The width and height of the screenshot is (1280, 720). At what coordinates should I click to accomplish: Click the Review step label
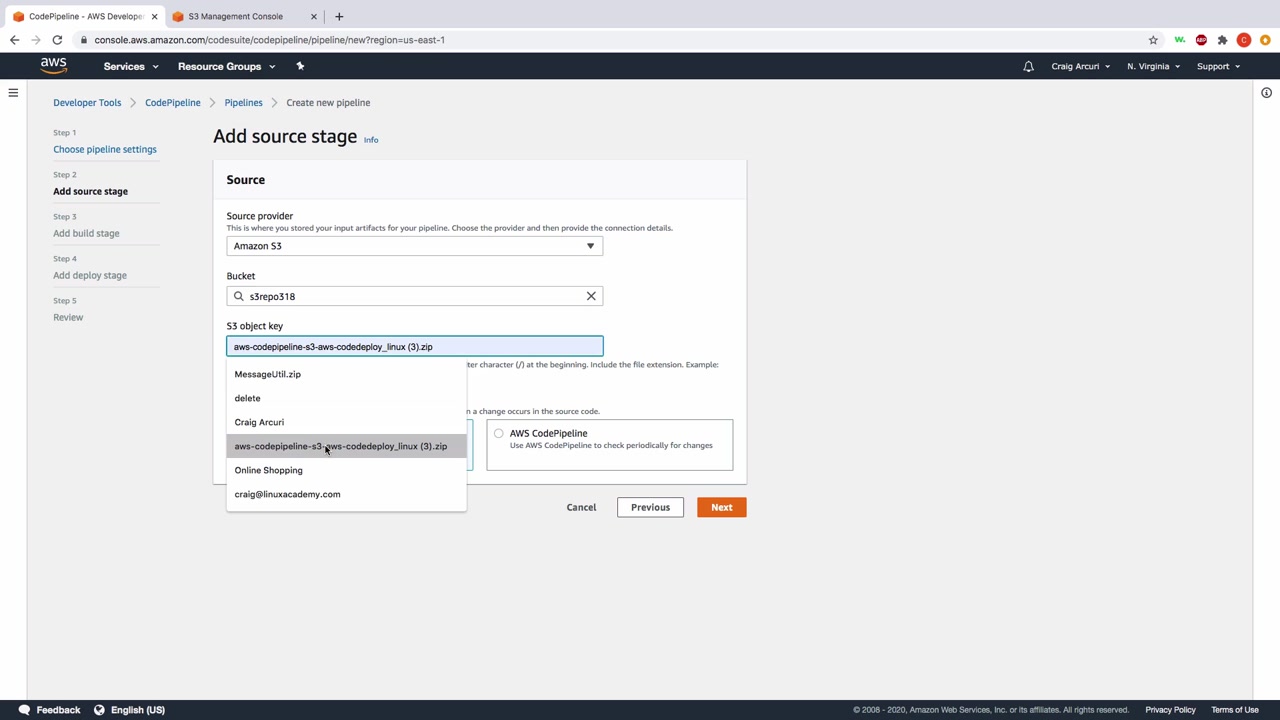(68, 318)
